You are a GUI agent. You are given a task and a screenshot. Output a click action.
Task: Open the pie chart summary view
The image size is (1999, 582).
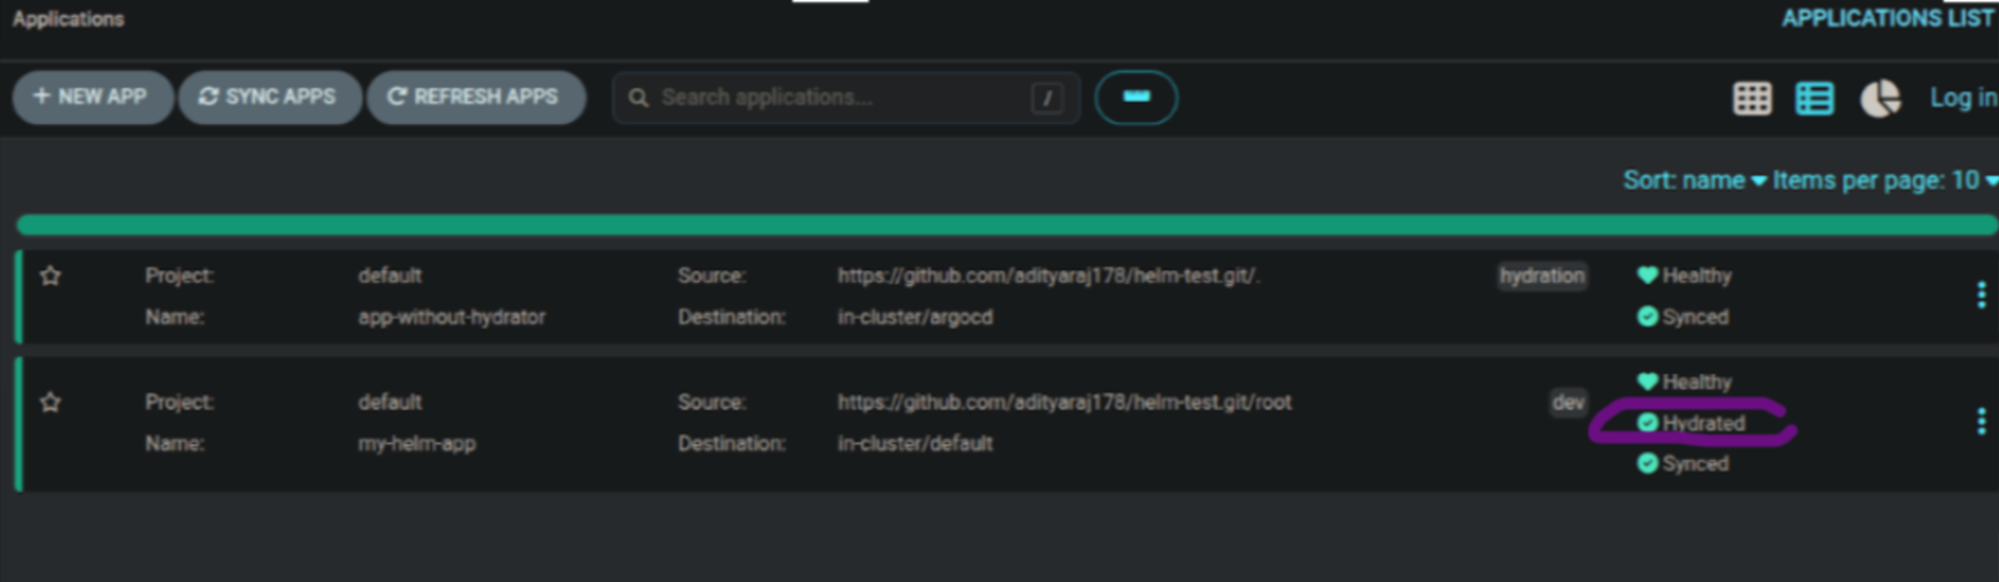[x=1879, y=98]
